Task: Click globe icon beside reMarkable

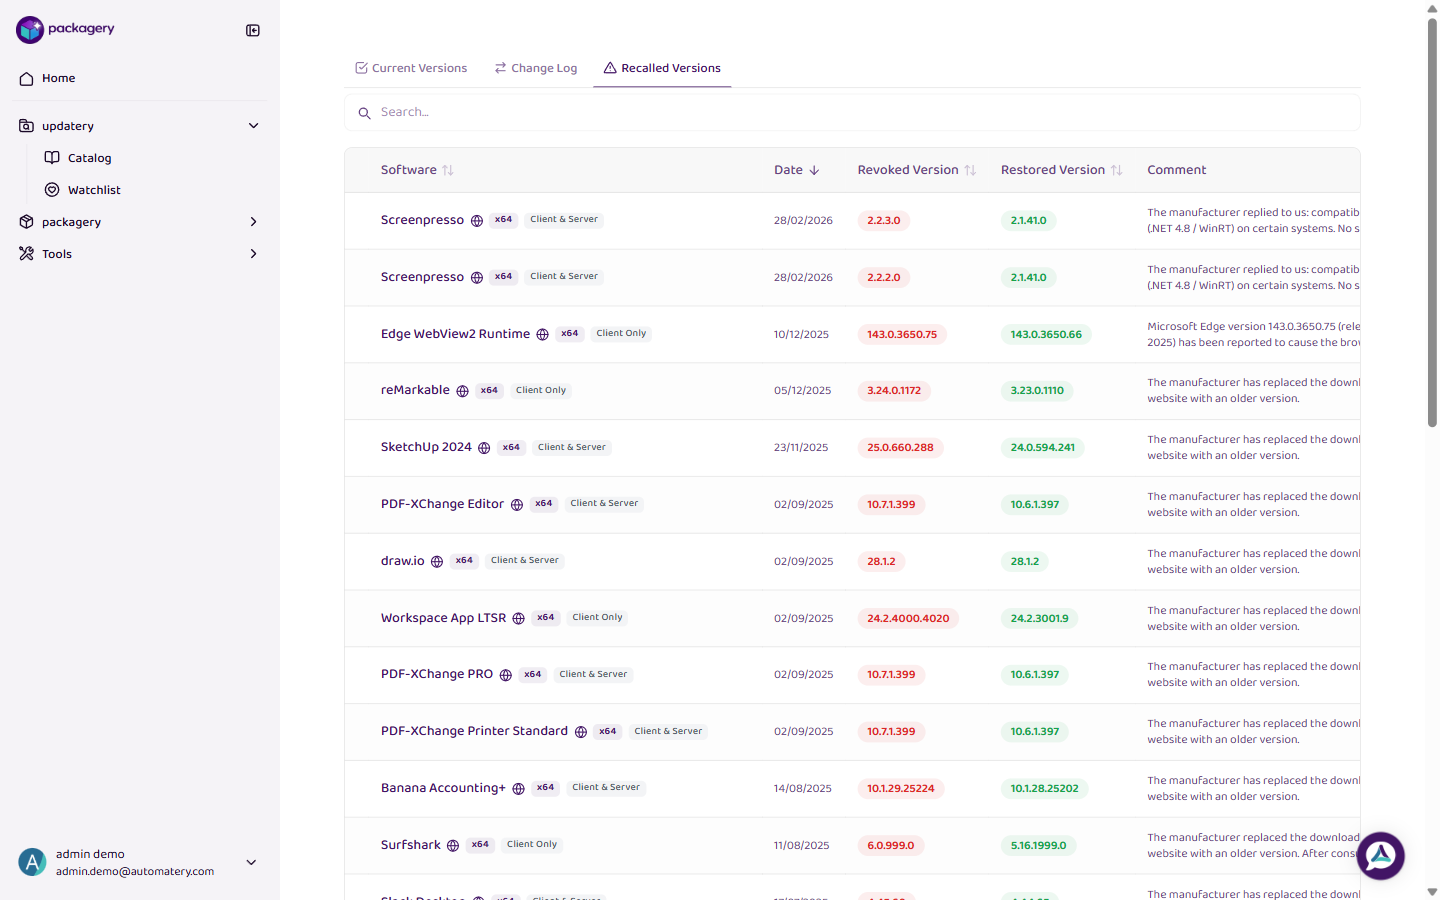Action: pos(462,391)
